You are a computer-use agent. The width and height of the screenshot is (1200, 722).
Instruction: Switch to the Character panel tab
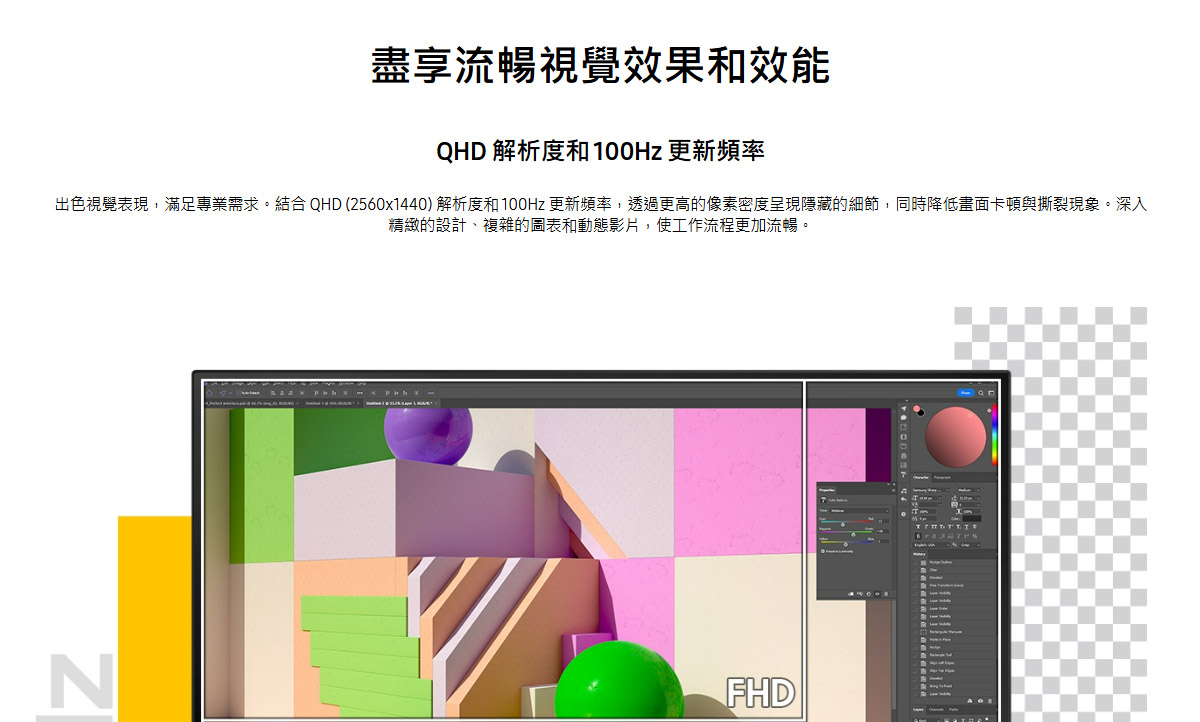coord(920,477)
